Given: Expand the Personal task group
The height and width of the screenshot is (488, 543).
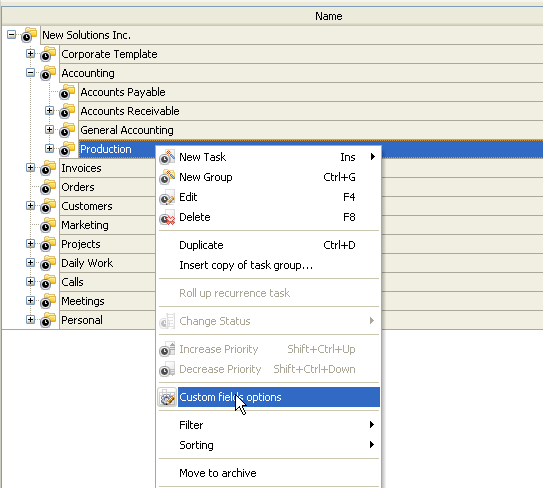Looking at the screenshot, I should [x=30, y=320].
